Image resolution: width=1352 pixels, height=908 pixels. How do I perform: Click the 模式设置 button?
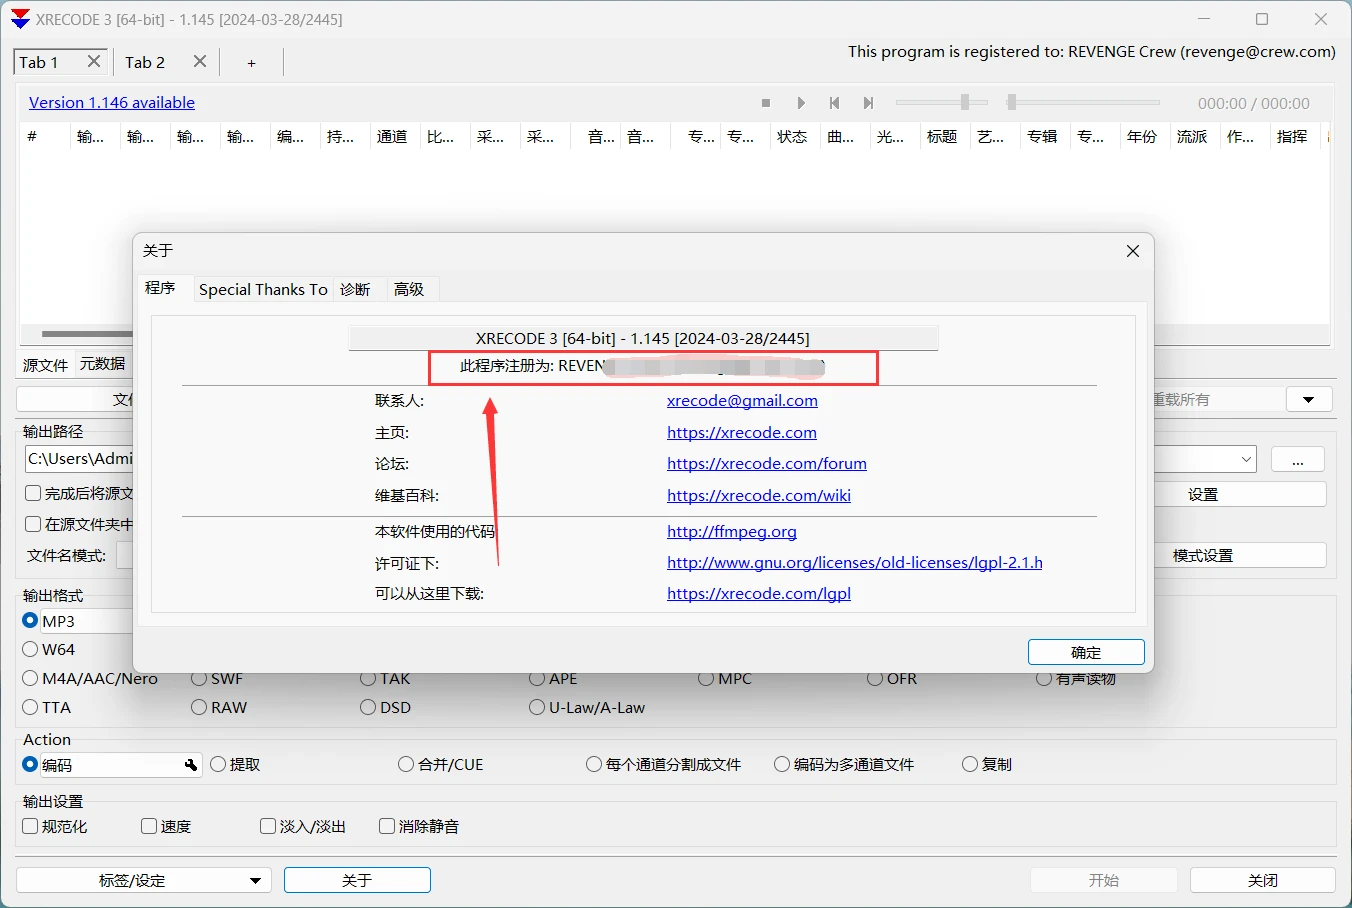pyautogui.click(x=1240, y=555)
